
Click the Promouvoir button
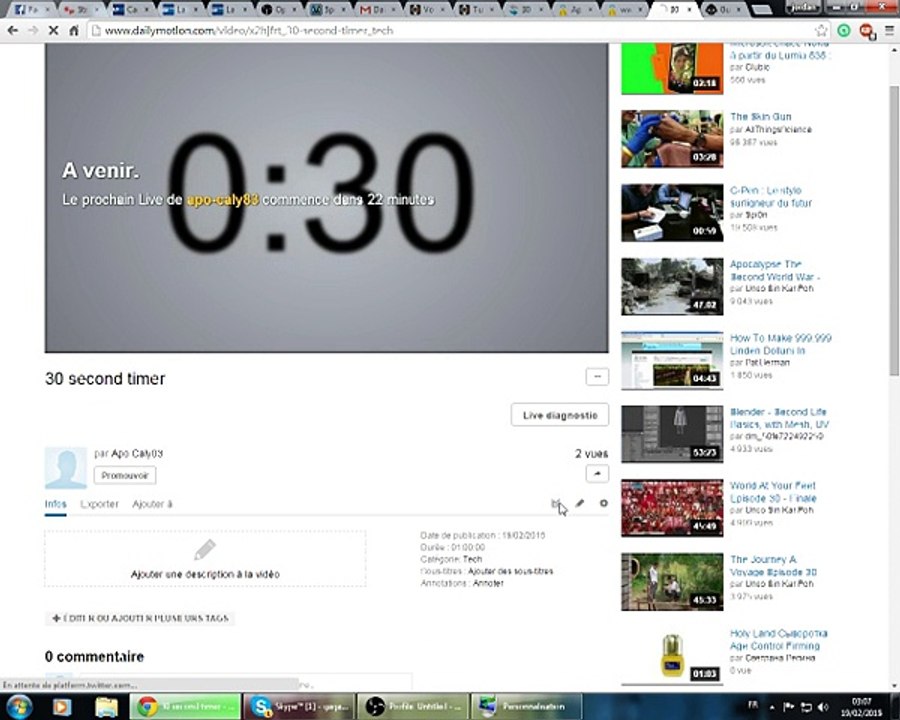[x=125, y=475]
